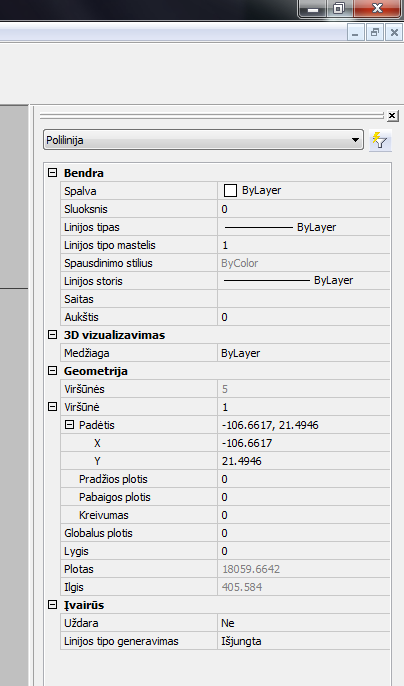Edit the Linijos tipo mastelis value
This screenshot has width=404, height=686.
[303, 245]
